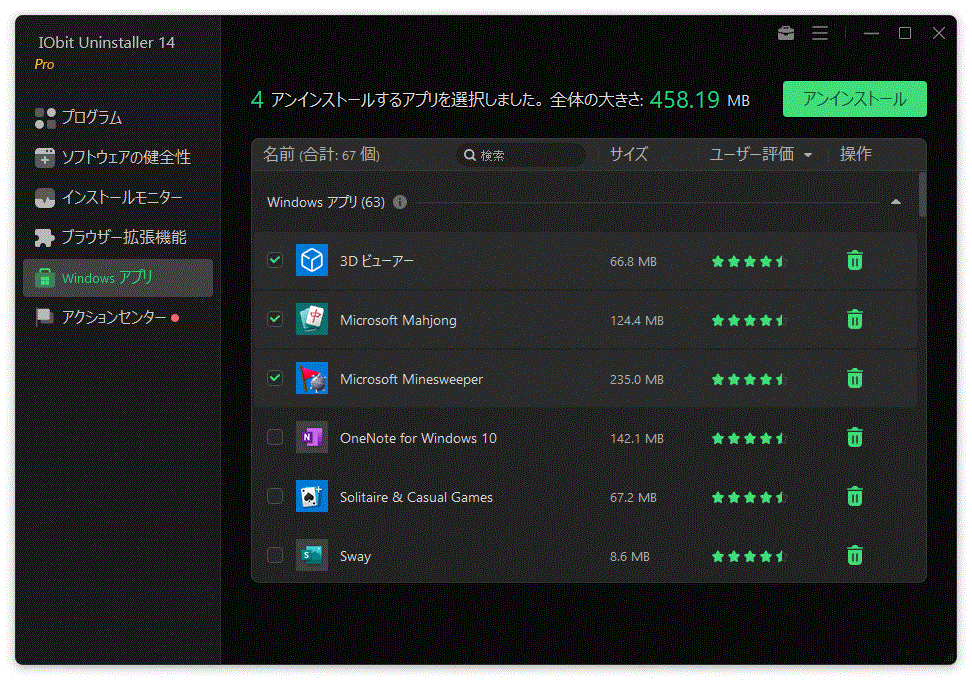Open the ユーザー評価 sort dropdown arrow
Screen dimensions: 972x680
(808, 155)
